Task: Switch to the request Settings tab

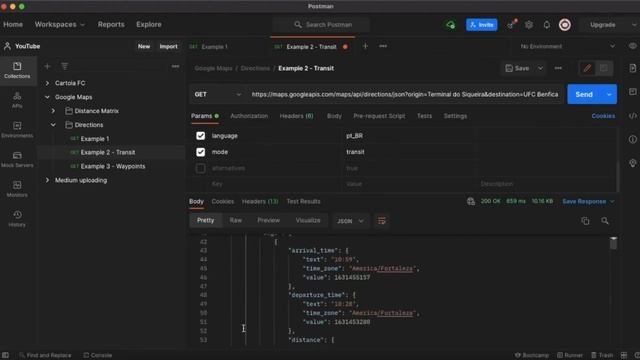Action: tap(455, 116)
